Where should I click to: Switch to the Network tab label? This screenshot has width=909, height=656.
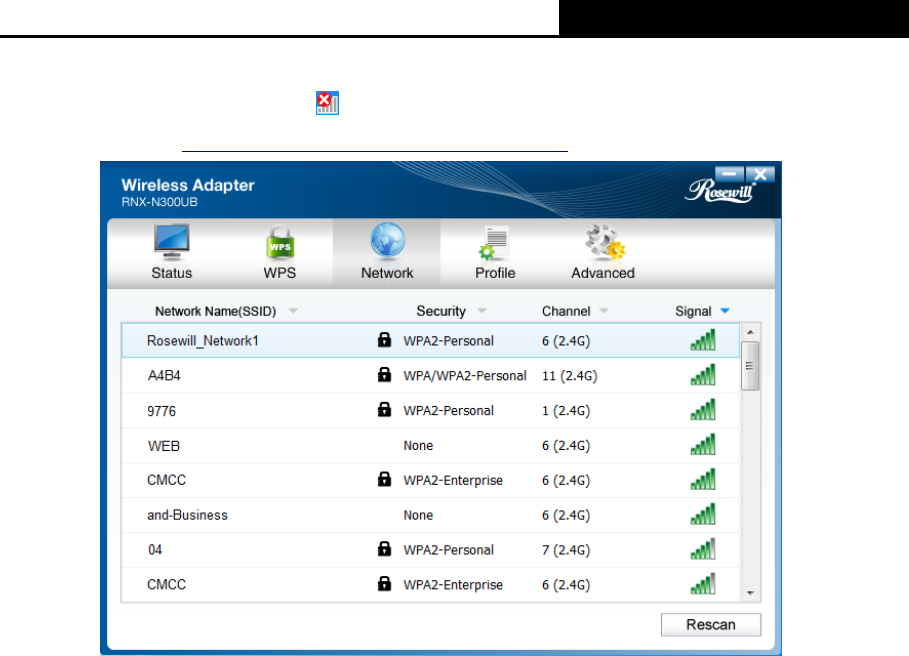[387, 273]
